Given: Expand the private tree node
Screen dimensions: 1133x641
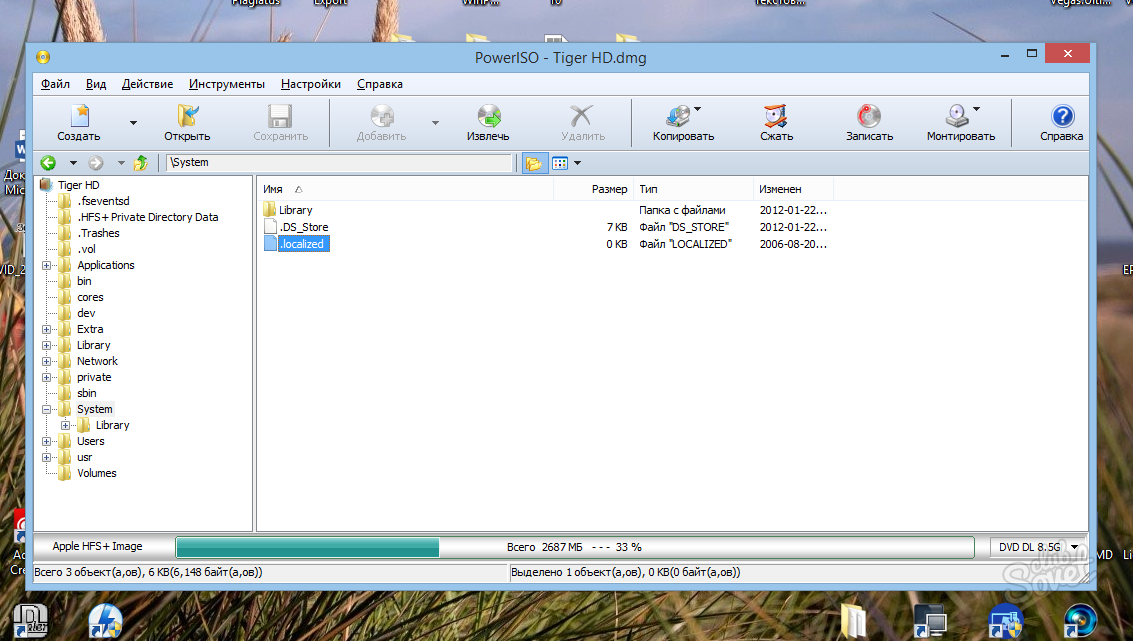Looking at the screenshot, I should (46, 377).
